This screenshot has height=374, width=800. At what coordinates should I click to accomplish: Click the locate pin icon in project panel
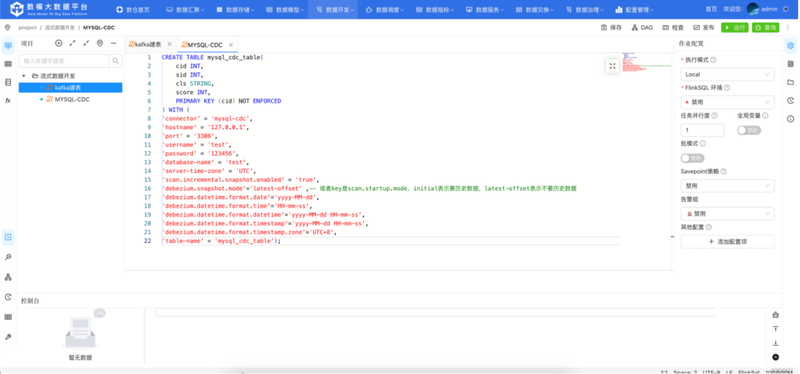100,43
